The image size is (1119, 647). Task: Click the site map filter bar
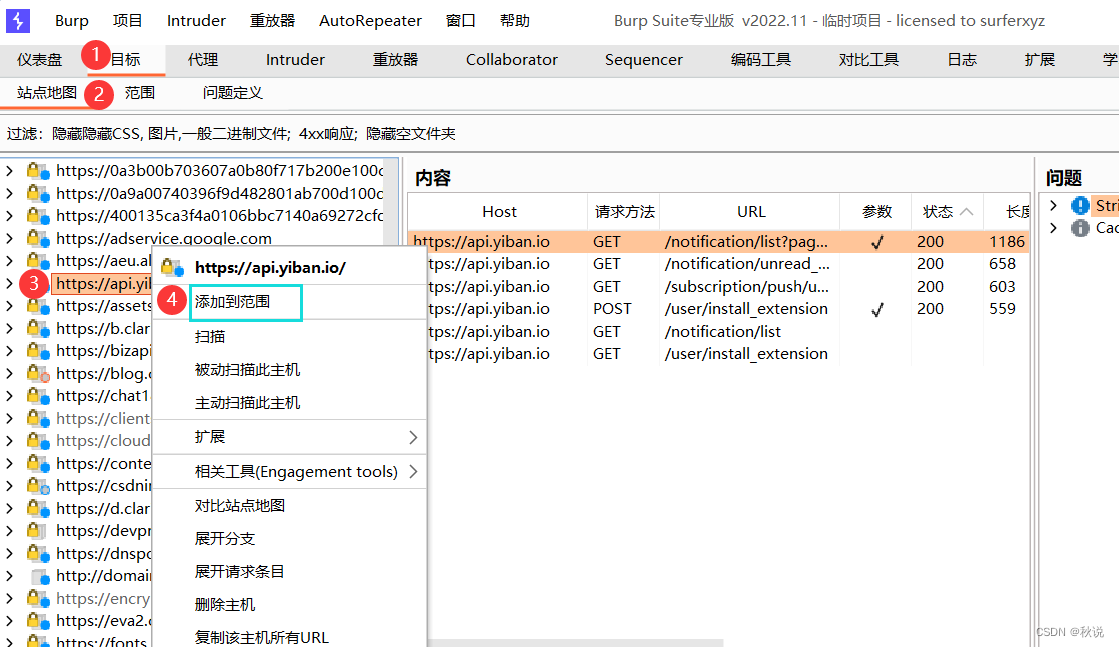point(560,134)
